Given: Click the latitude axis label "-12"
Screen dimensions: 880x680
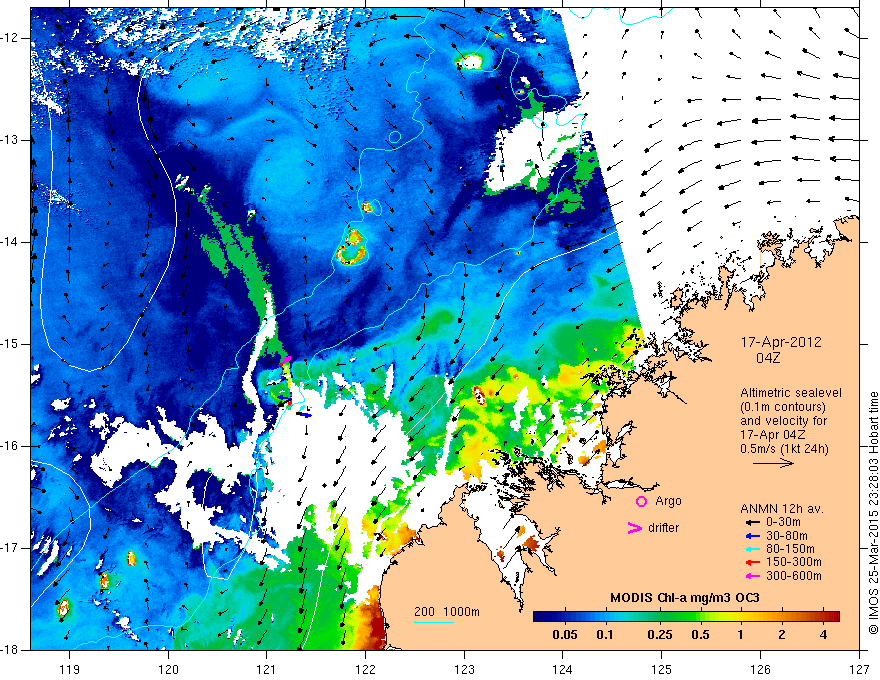Looking at the screenshot, I should point(11,38).
